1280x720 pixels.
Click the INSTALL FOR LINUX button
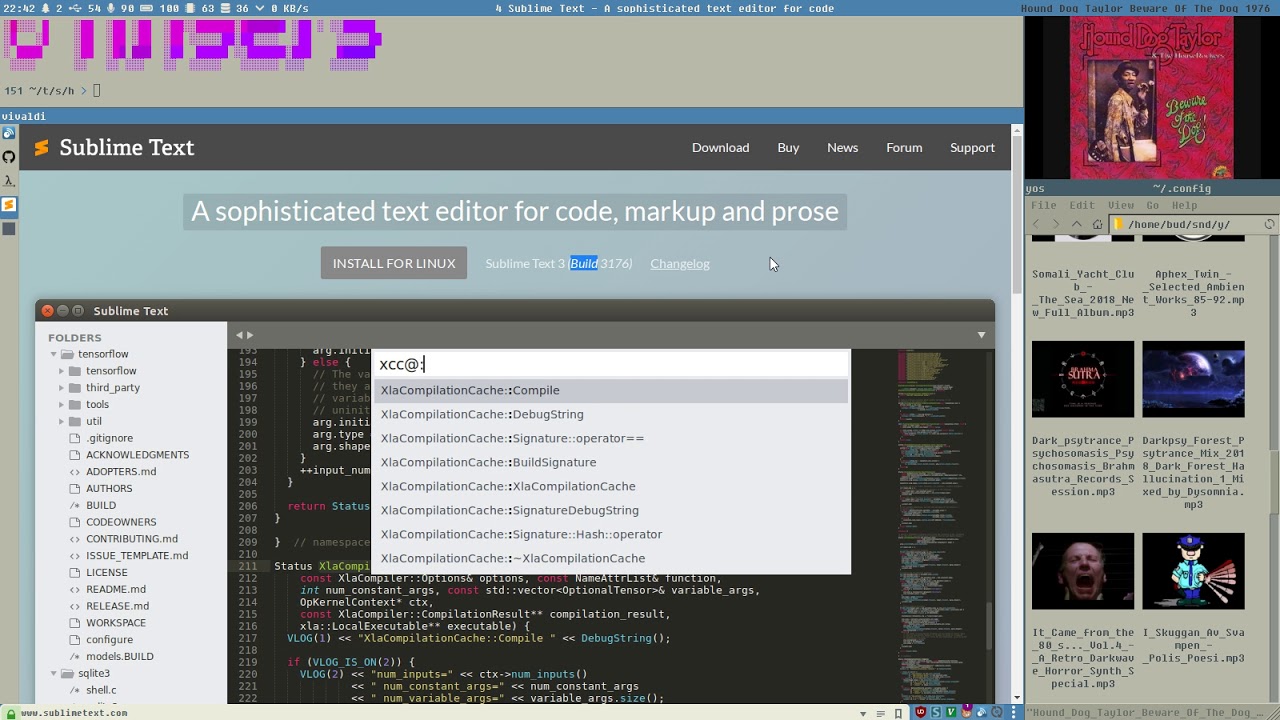tap(394, 264)
